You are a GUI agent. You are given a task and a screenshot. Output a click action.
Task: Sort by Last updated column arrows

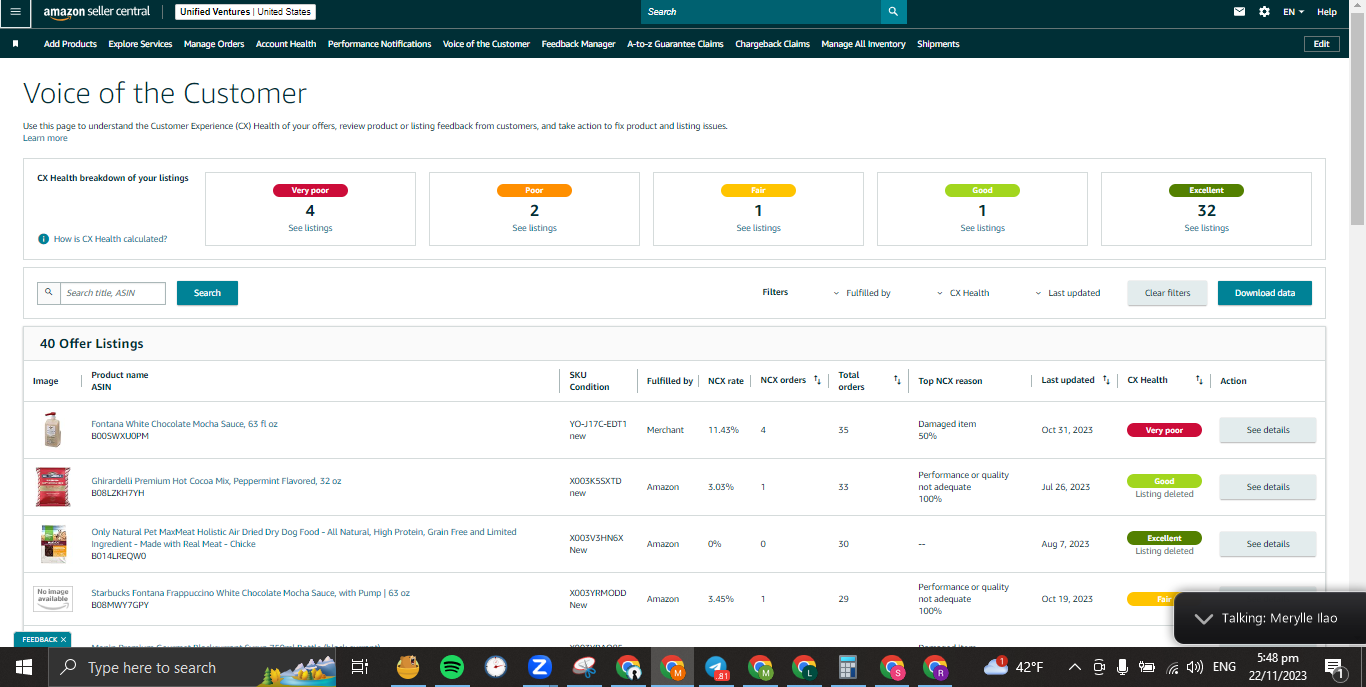(1106, 380)
